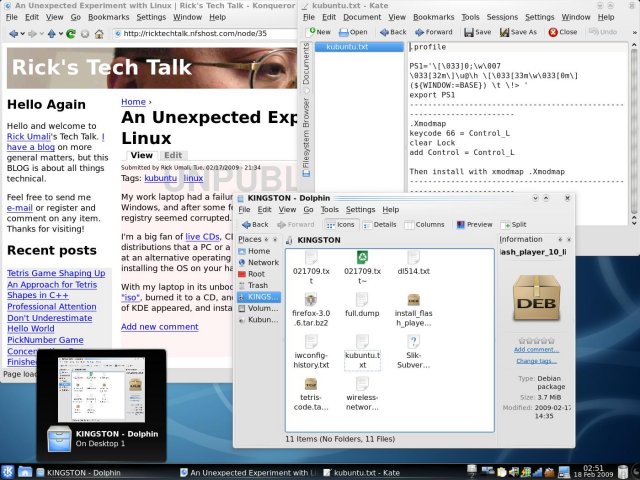640x480 pixels.
Task: Select the Silk-Subver... file
Action: [x=413, y=352]
